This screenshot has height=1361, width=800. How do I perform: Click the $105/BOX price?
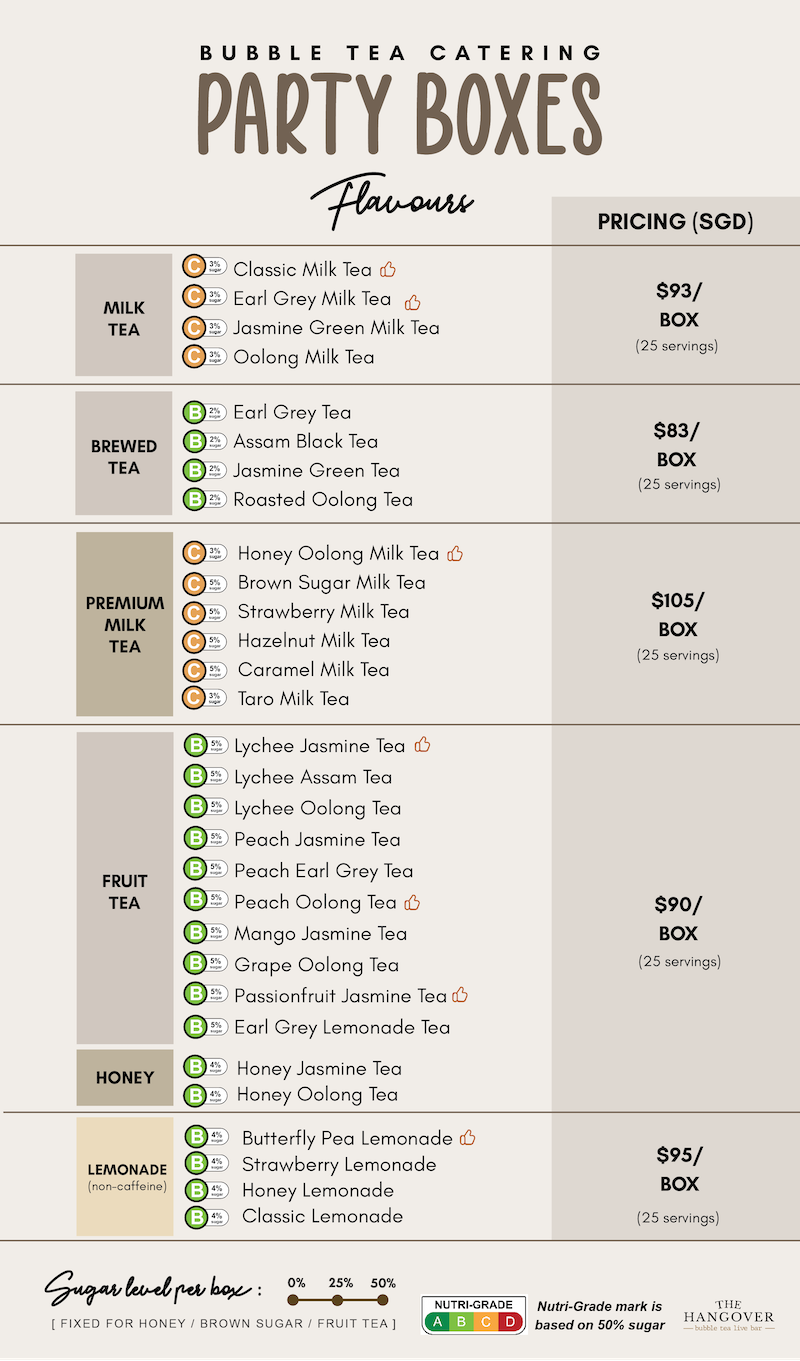(678, 615)
